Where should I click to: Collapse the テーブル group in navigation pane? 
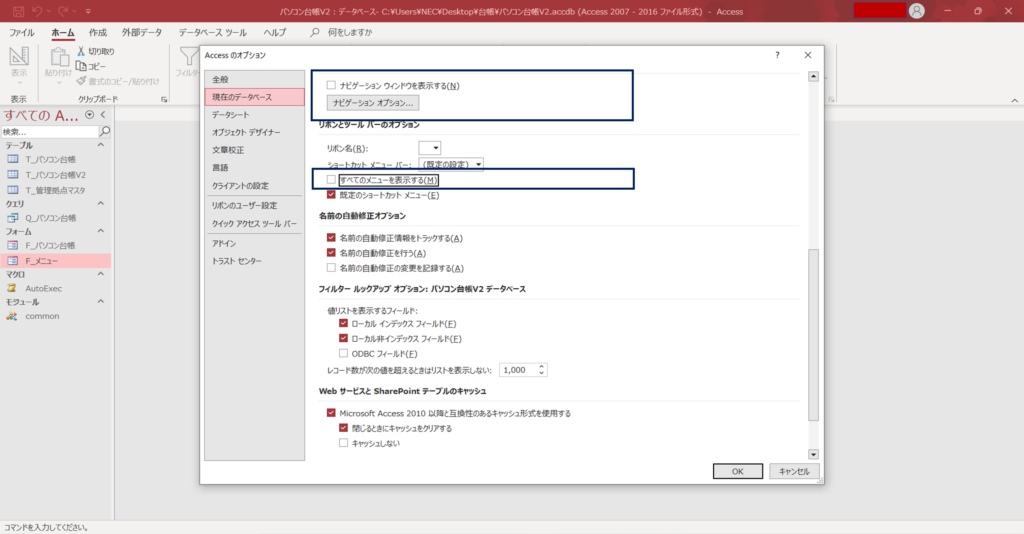point(101,145)
